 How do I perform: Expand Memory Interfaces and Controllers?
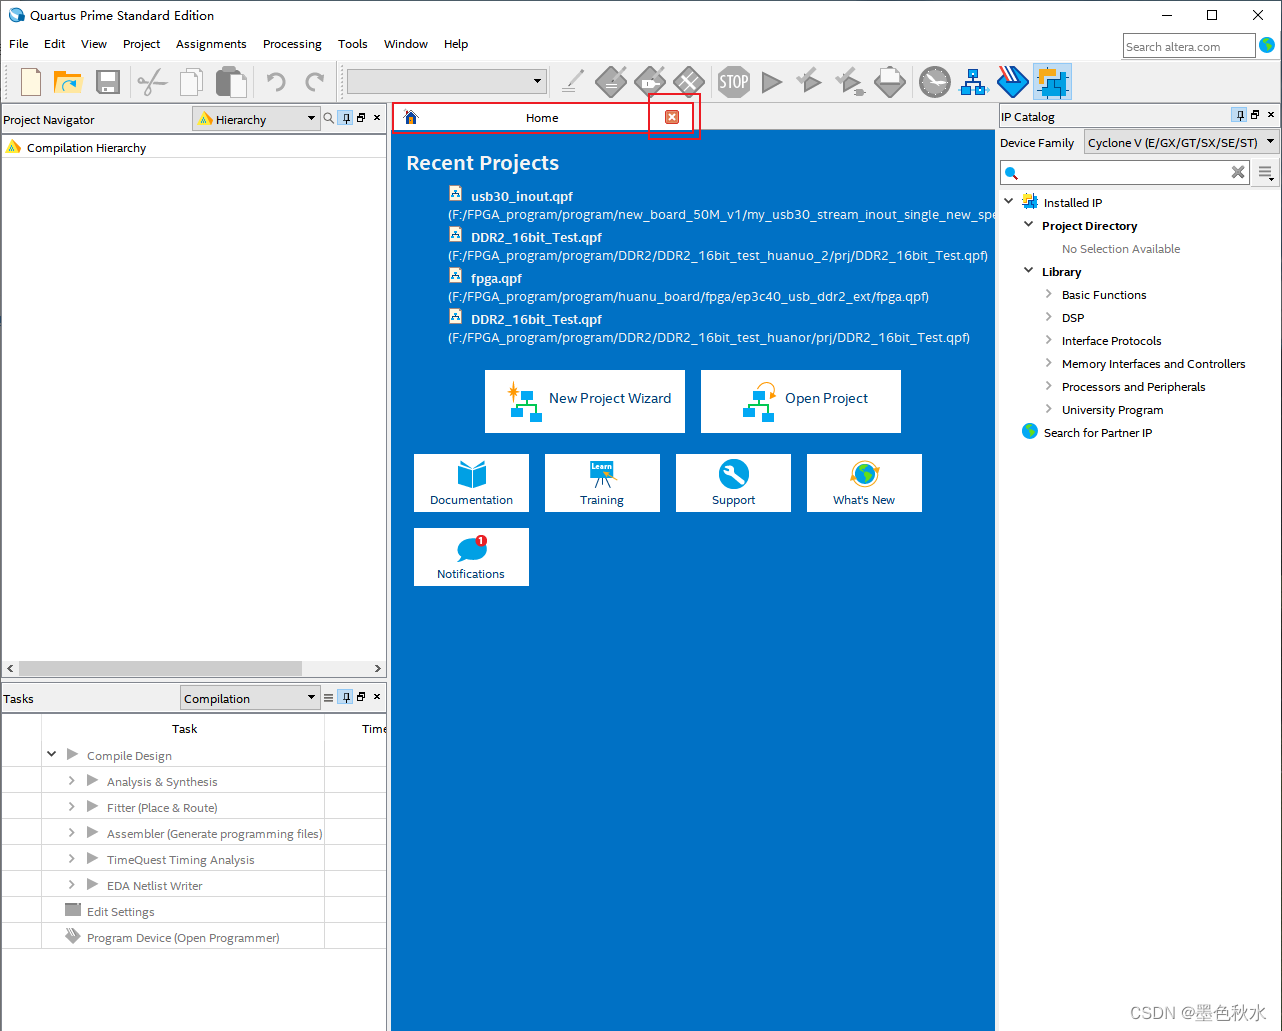[1048, 363]
